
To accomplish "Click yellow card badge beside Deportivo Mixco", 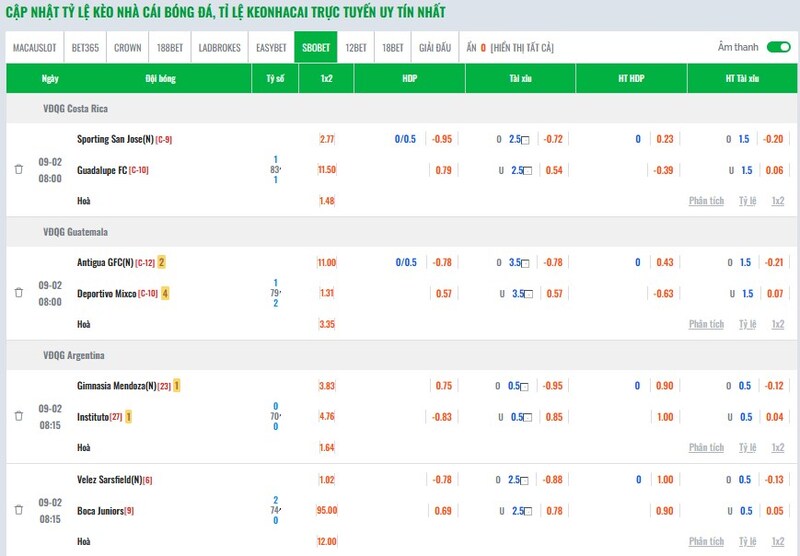I will (166, 293).
